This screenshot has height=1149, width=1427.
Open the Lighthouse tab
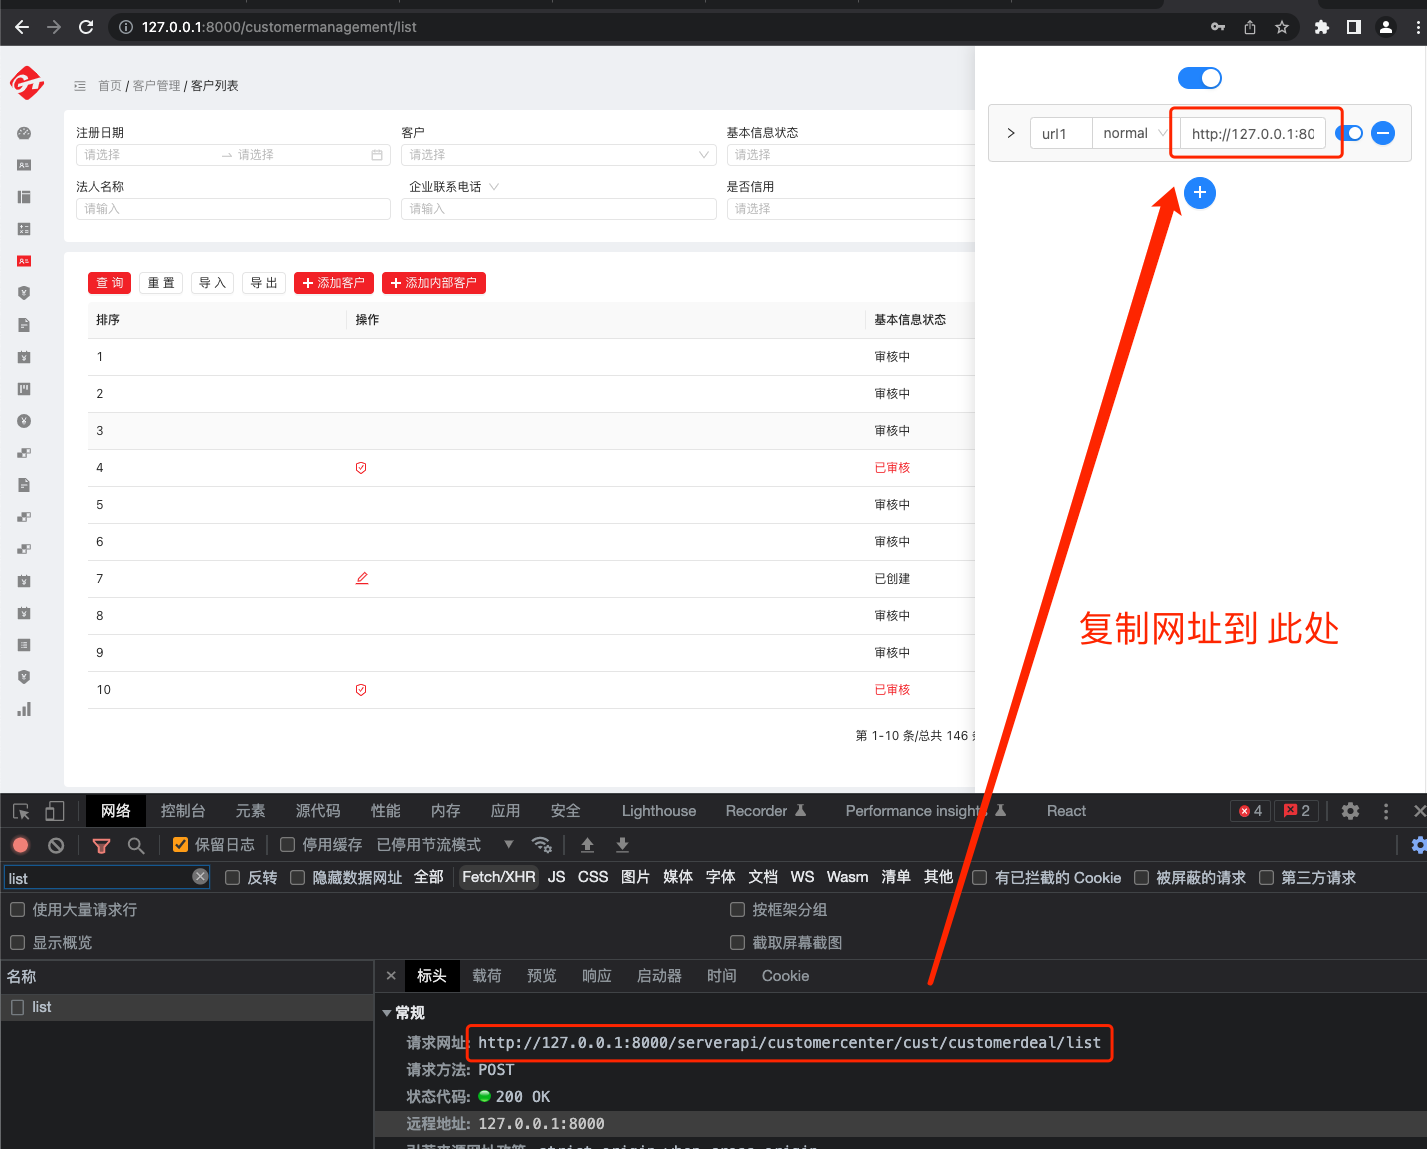(659, 811)
